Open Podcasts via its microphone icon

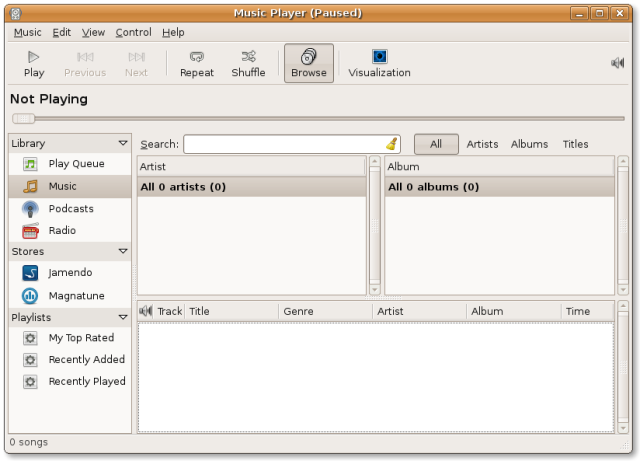click(x=30, y=209)
